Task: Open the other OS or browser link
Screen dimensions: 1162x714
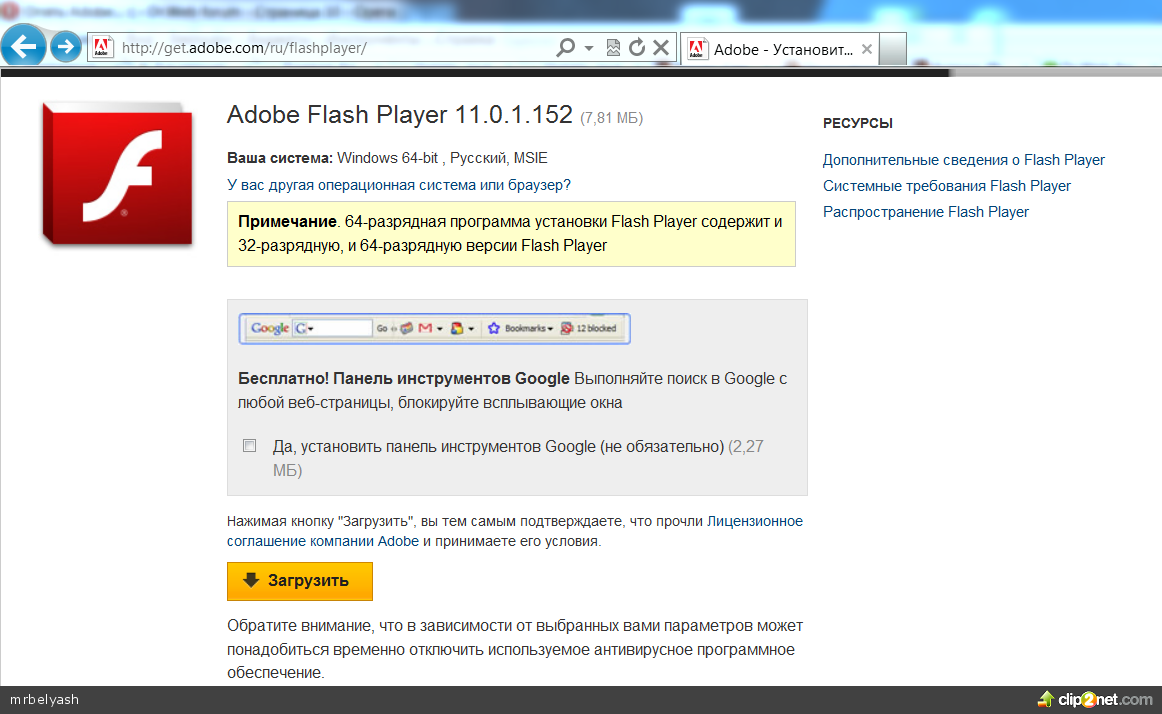Action: tap(399, 185)
